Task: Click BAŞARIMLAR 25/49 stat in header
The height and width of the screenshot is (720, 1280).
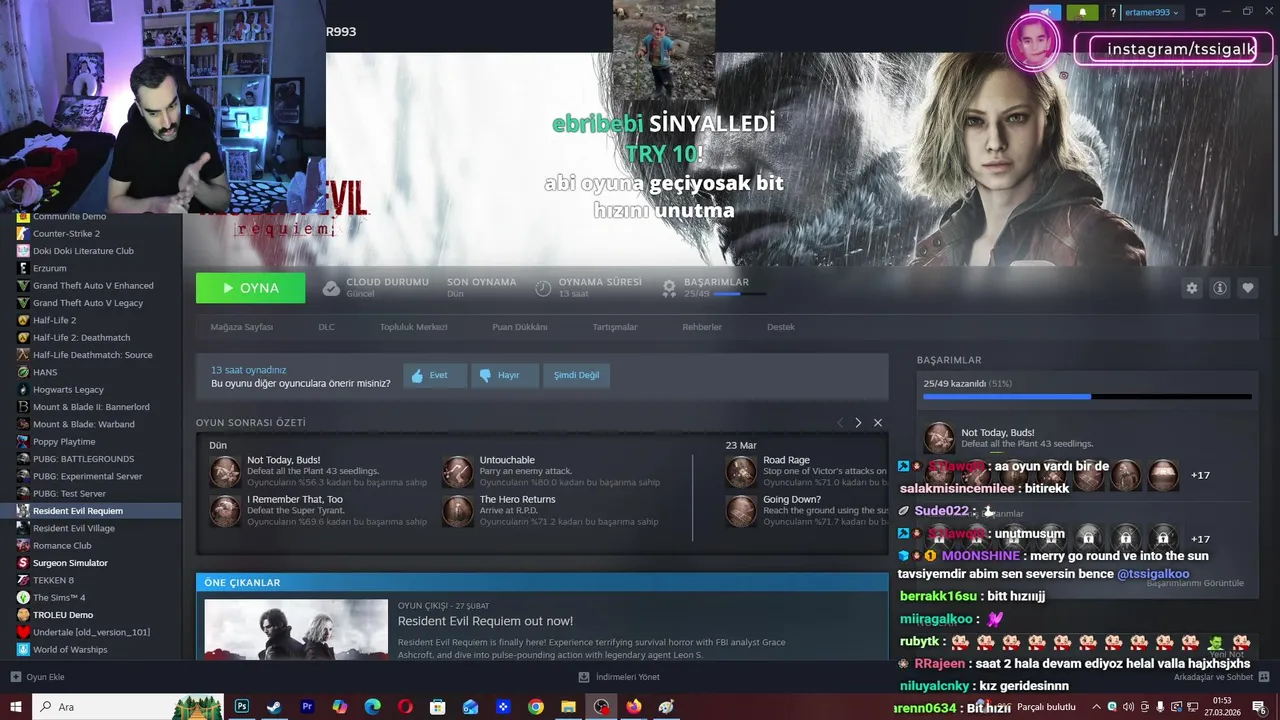Action: [x=716, y=288]
